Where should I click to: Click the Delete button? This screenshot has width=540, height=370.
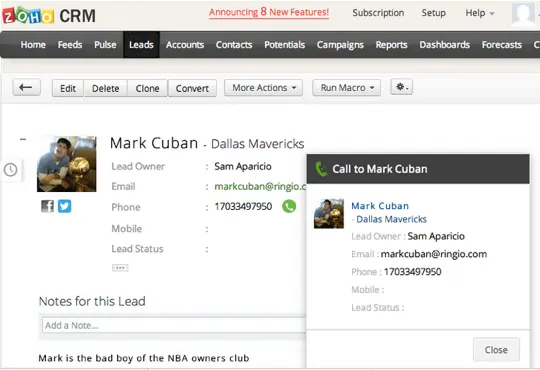[105, 89]
